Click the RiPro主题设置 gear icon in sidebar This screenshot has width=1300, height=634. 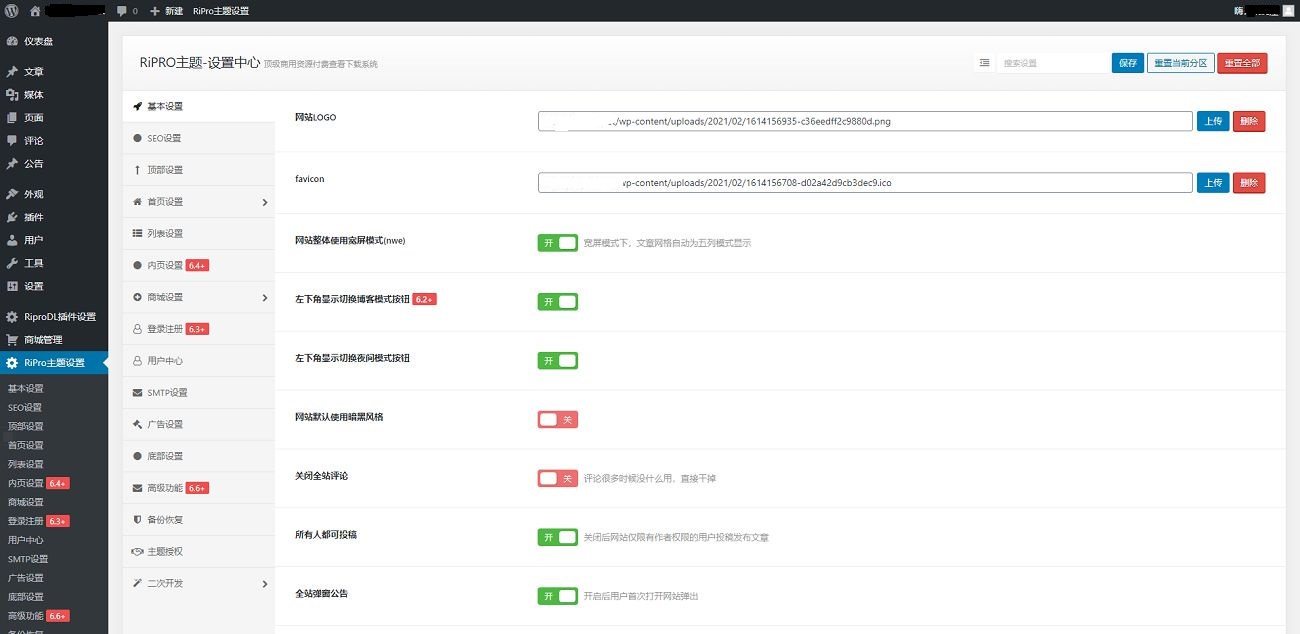coord(12,363)
